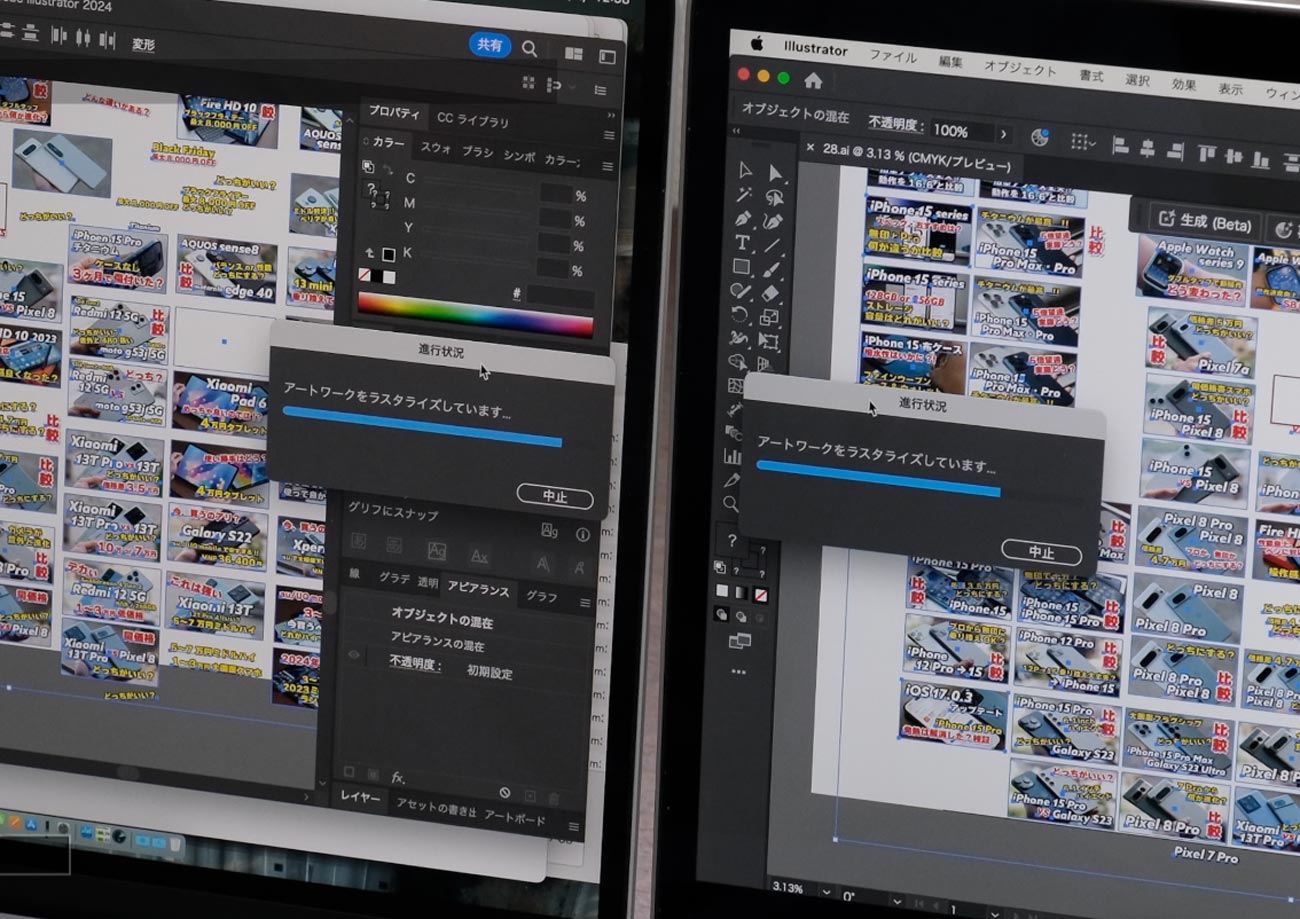1300x919 pixels.
Task: Click Vertical Align Top in right control bar
Action: (1206, 153)
